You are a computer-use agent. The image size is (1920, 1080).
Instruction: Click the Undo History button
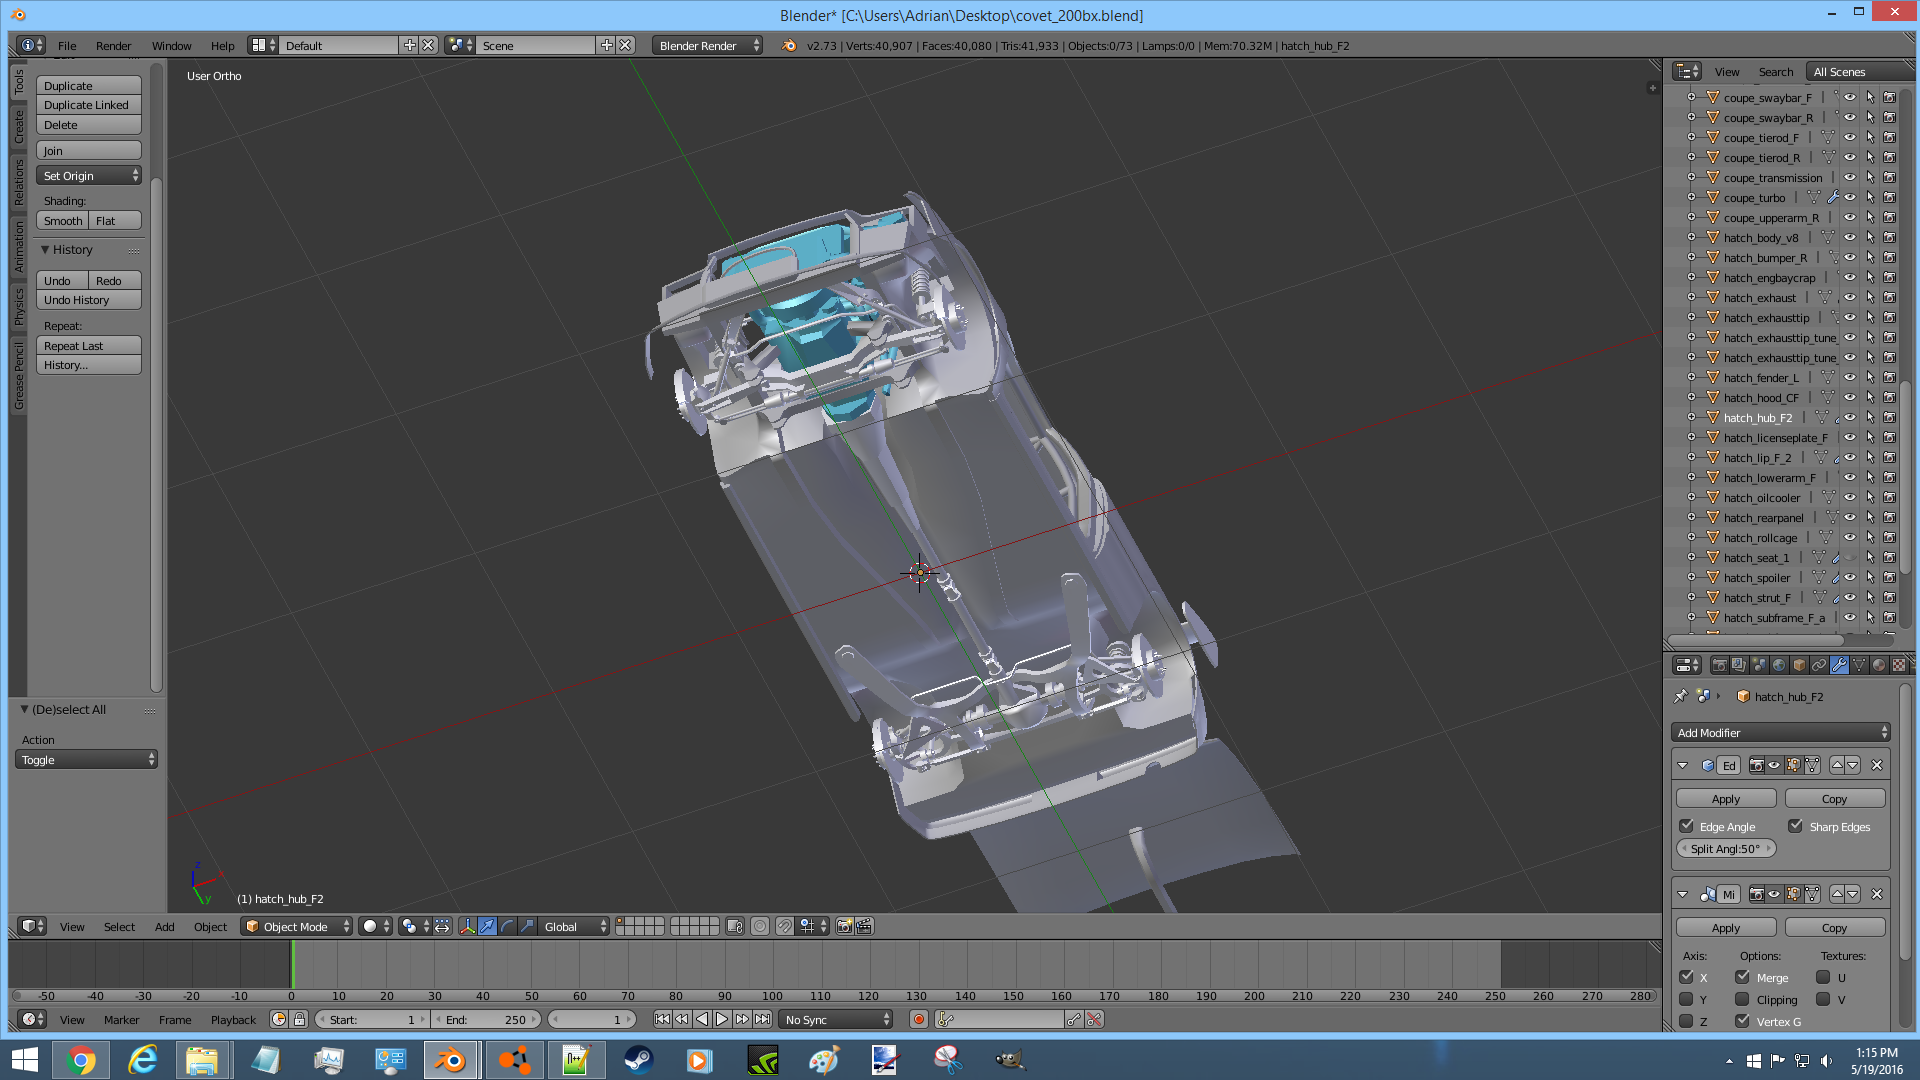tap(89, 300)
